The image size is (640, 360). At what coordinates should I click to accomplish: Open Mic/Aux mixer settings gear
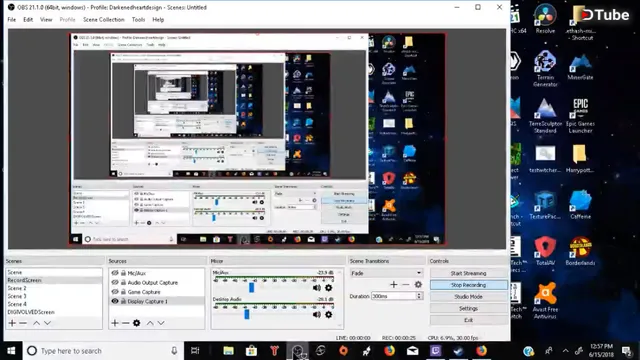[329, 288]
